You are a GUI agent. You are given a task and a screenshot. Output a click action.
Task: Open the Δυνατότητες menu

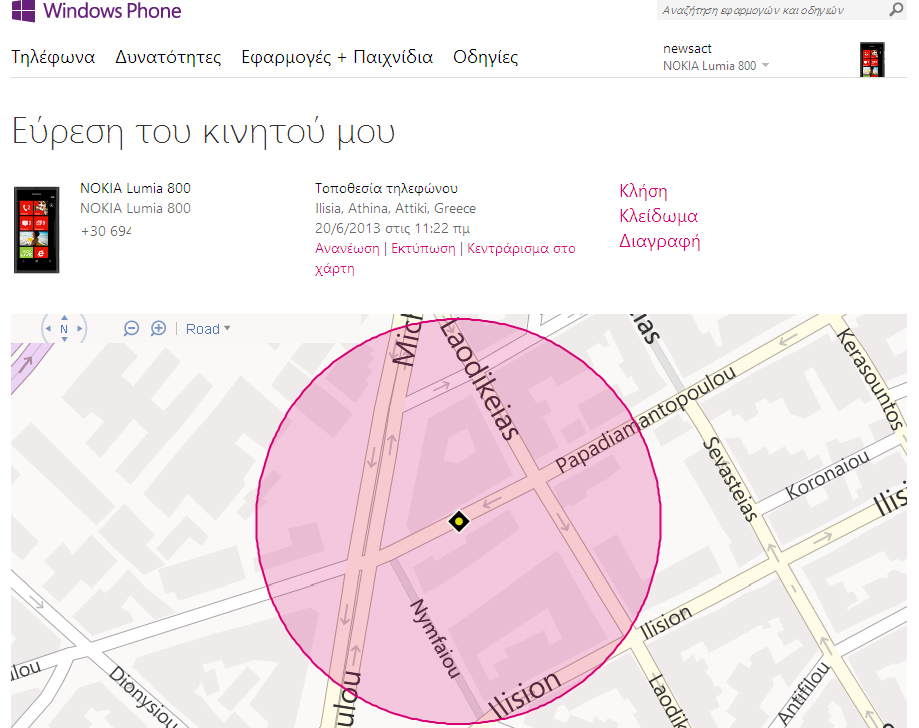[x=168, y=57]
